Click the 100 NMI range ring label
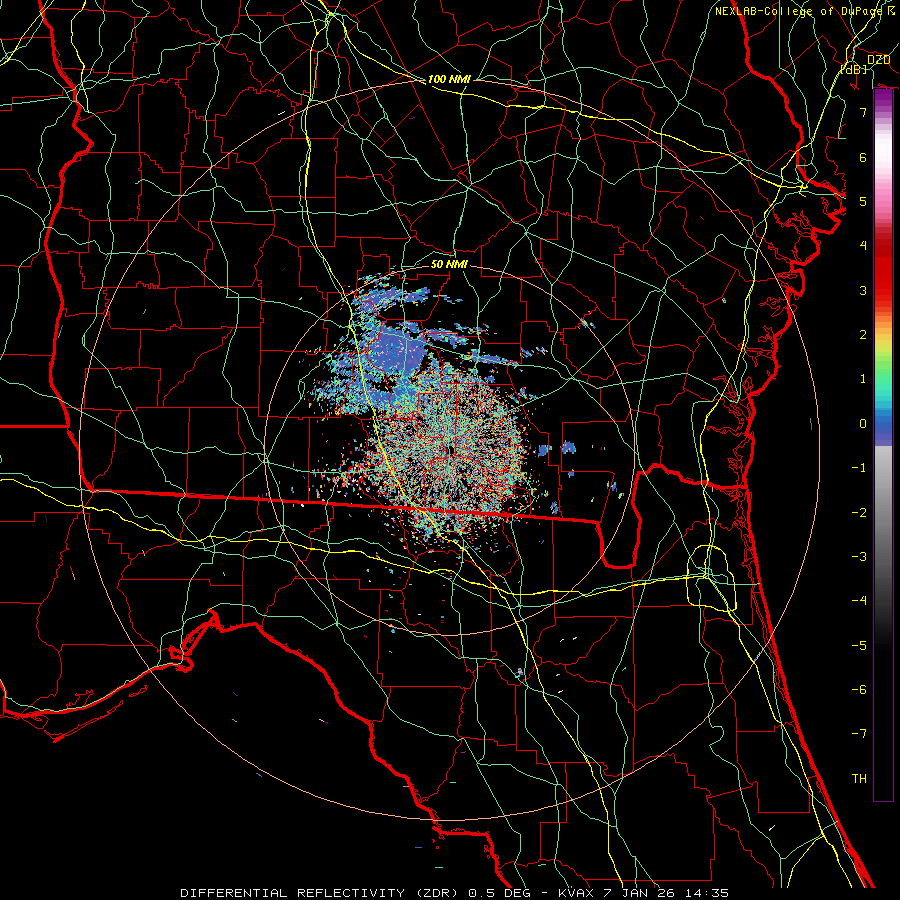The image size is (900, 900). [x=449, y=79]
